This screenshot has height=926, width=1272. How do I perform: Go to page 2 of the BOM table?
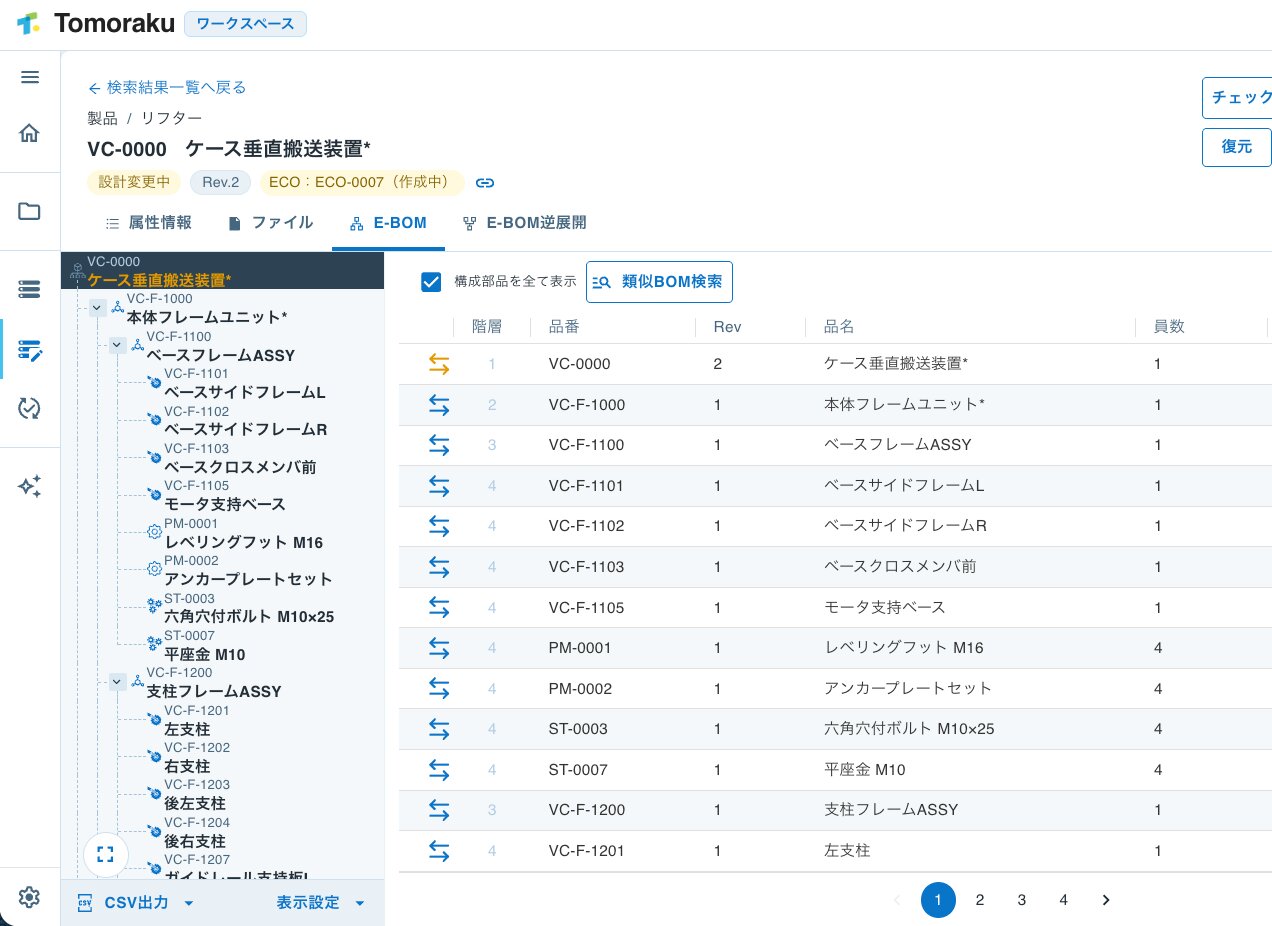pos(980,900)
